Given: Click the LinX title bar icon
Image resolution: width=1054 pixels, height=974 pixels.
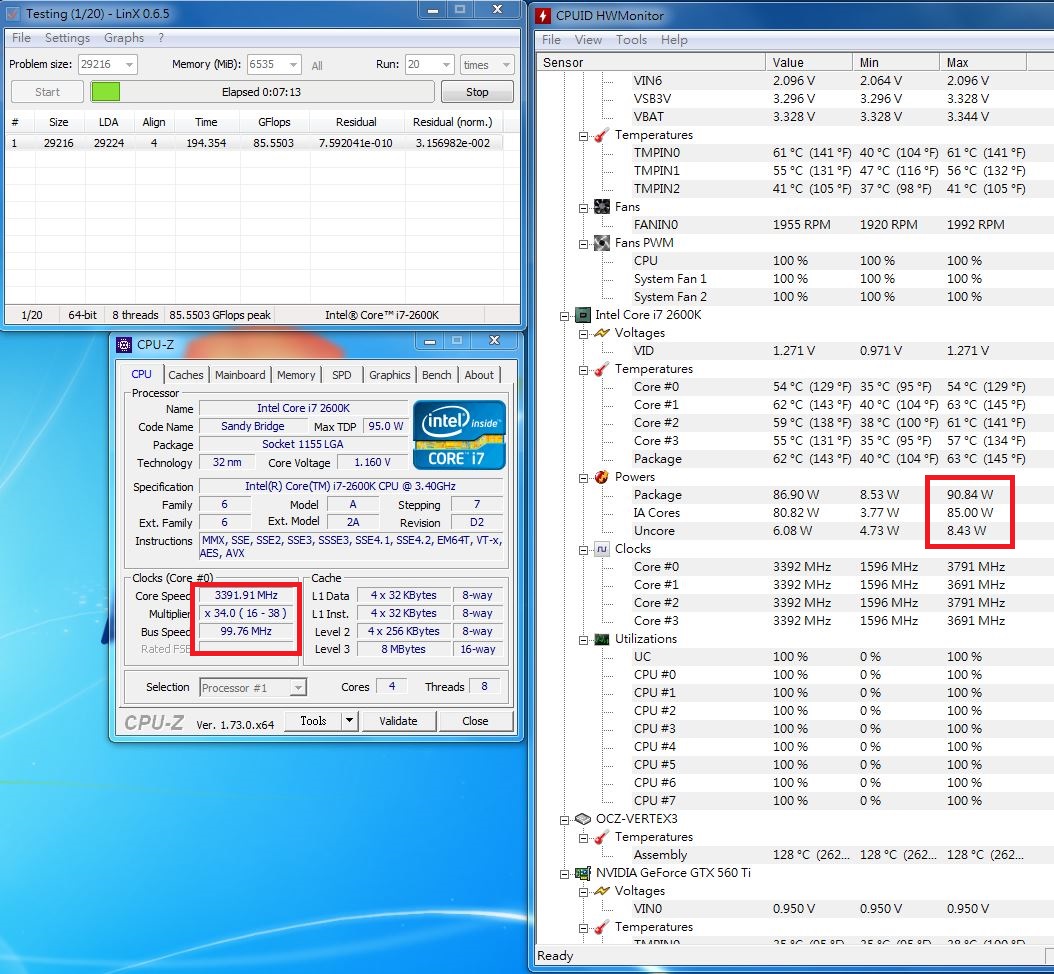Looking at the screenshot, I should [13, 13].
